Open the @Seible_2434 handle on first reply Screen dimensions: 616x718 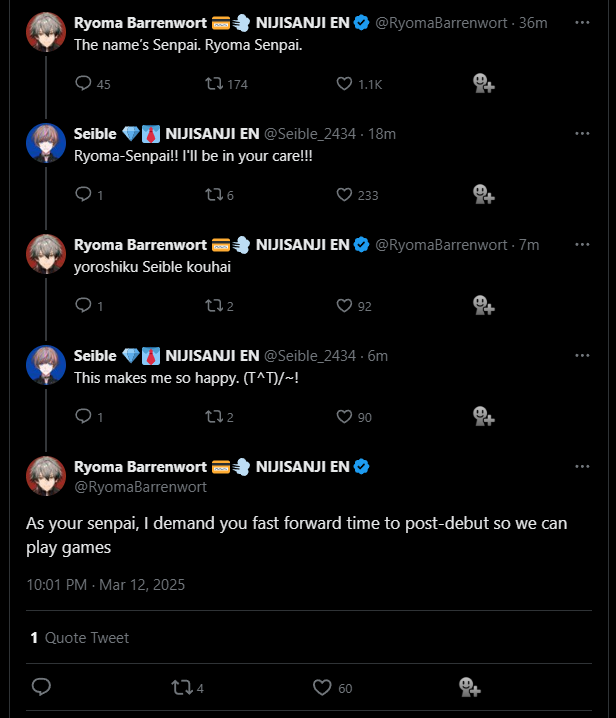pyautogui.click(x=310, y=134)
